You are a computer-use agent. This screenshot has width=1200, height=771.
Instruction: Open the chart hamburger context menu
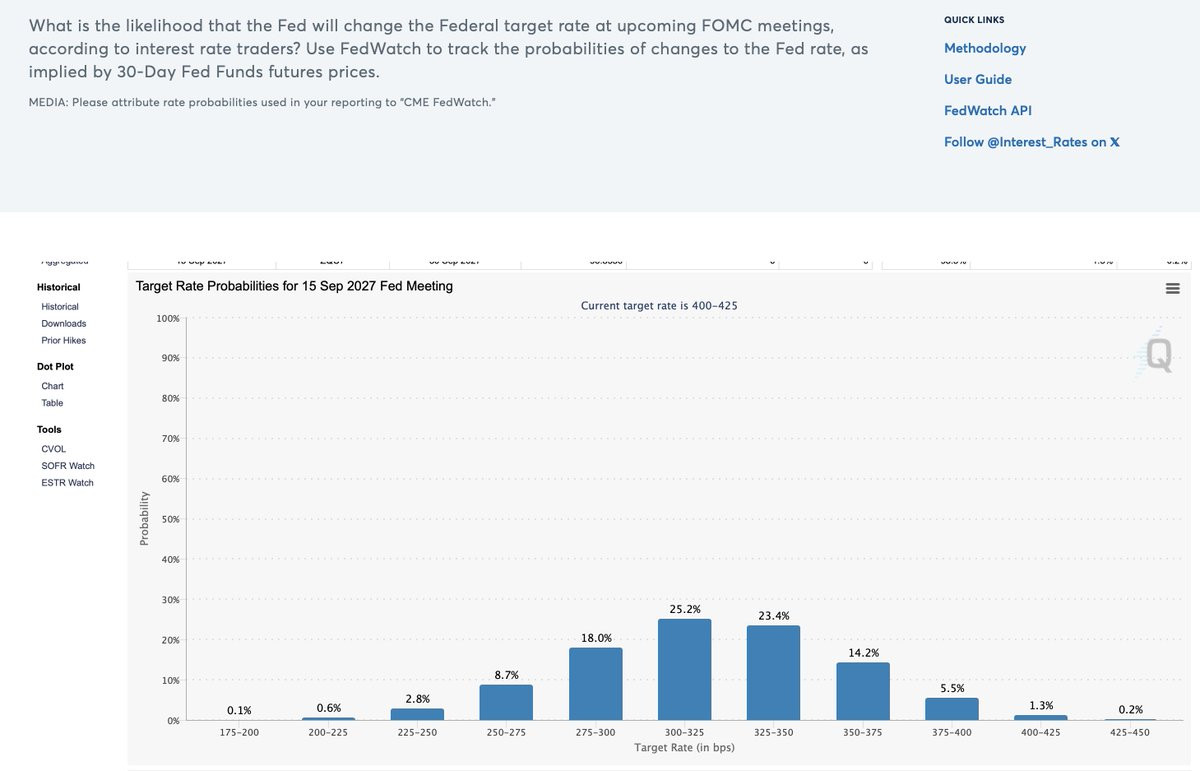[1172, 288]
